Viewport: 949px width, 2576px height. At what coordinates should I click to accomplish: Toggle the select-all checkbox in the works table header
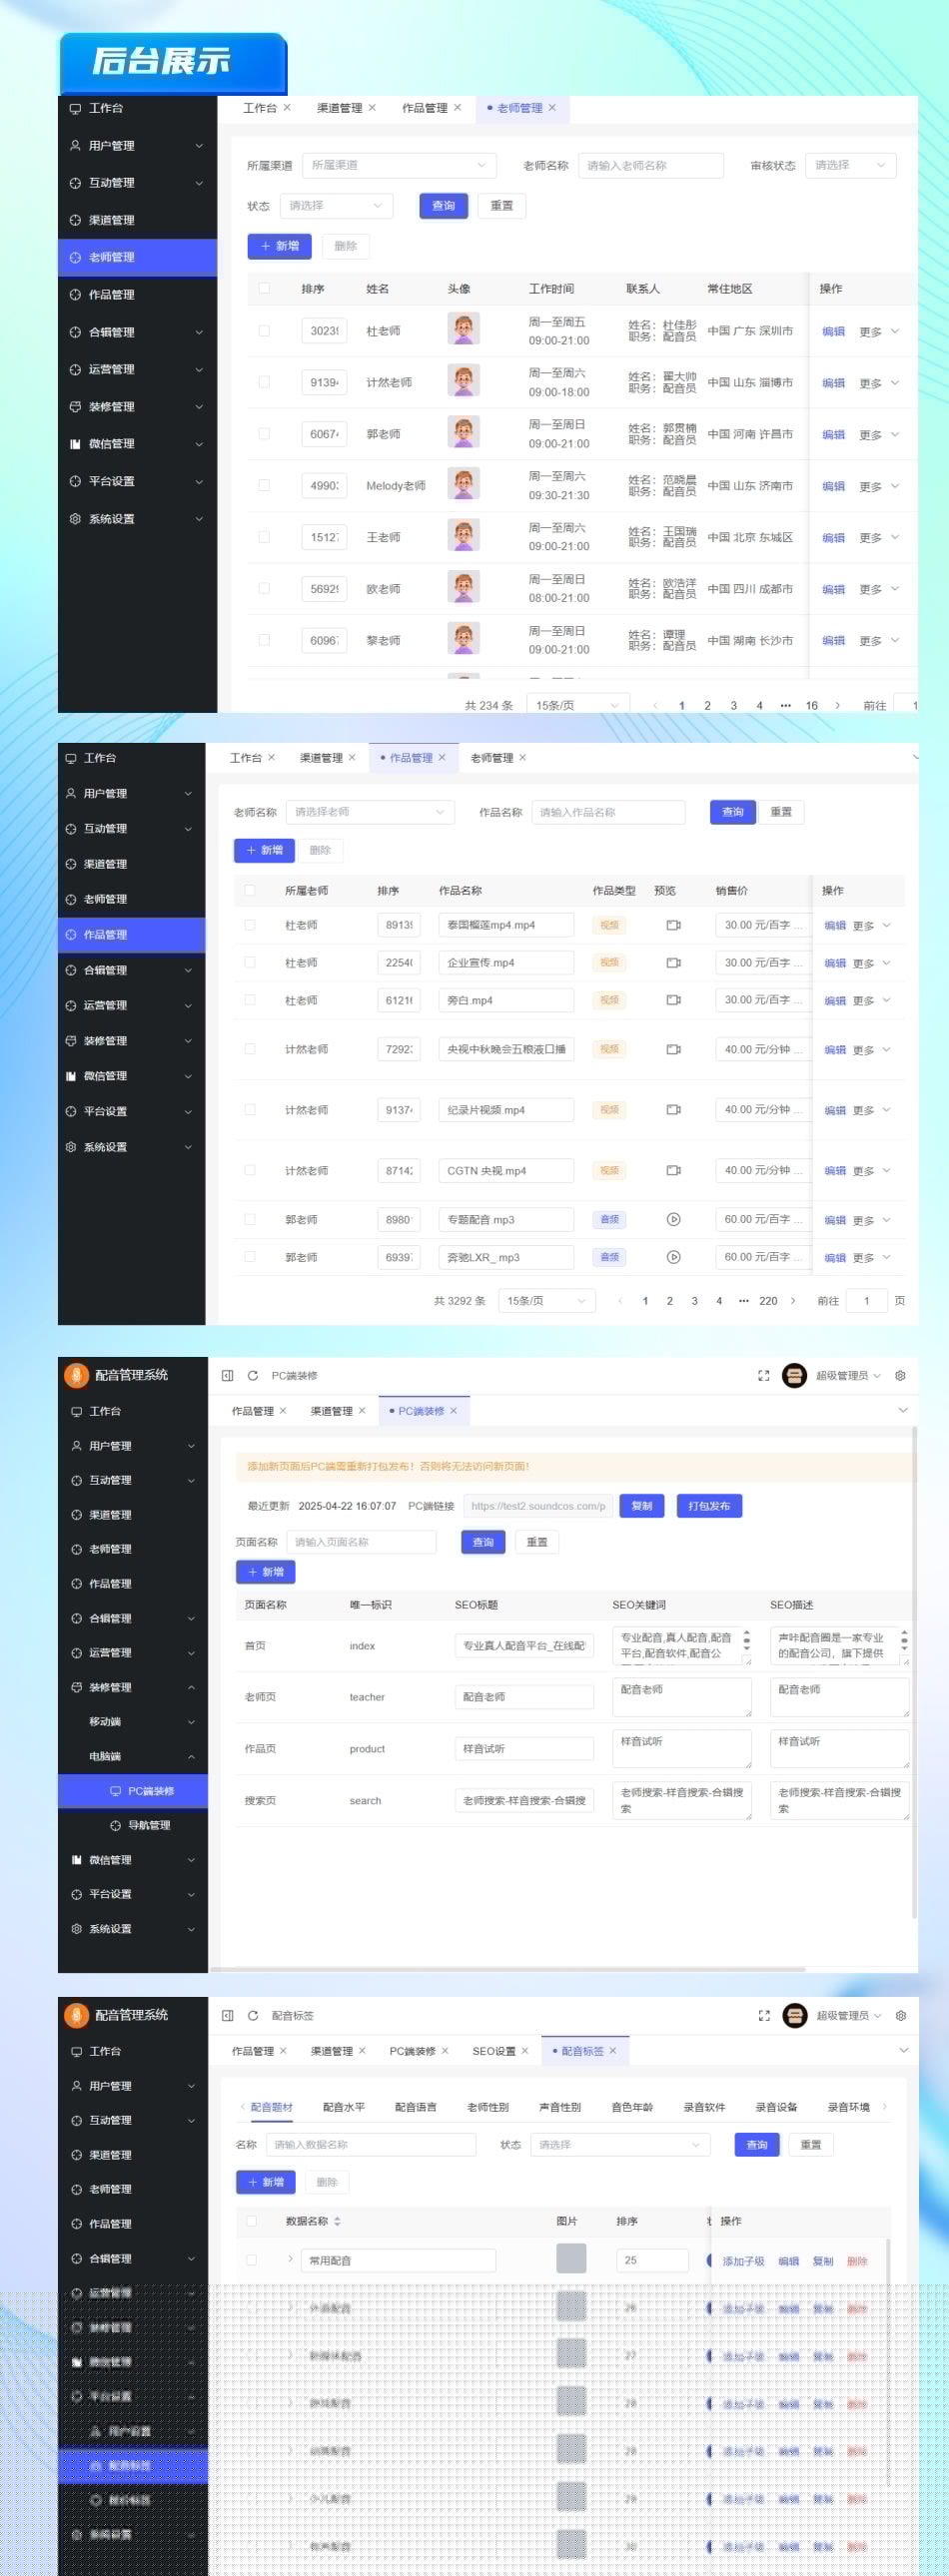(x=250, y=890)
